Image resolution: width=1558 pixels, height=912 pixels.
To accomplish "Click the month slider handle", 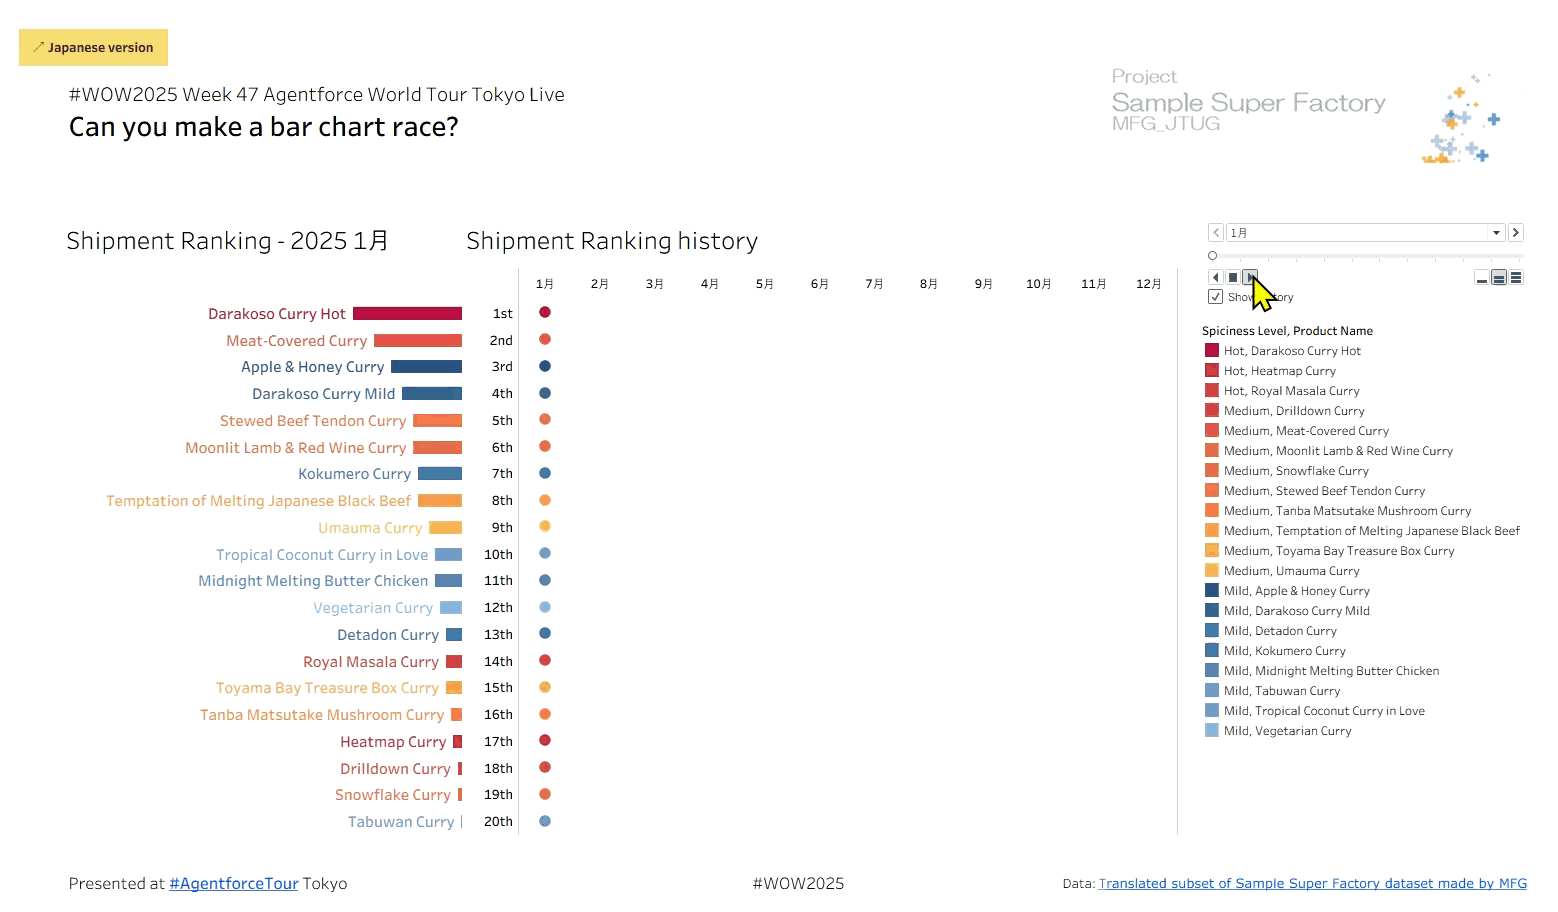I will coord(1213,256).
